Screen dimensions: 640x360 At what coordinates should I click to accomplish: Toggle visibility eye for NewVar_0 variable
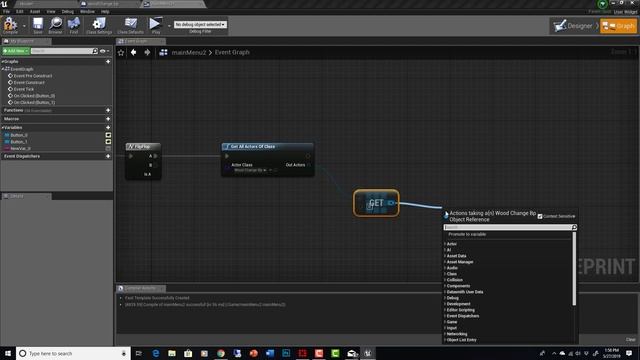pyautogui.click(x=108, y=149)
